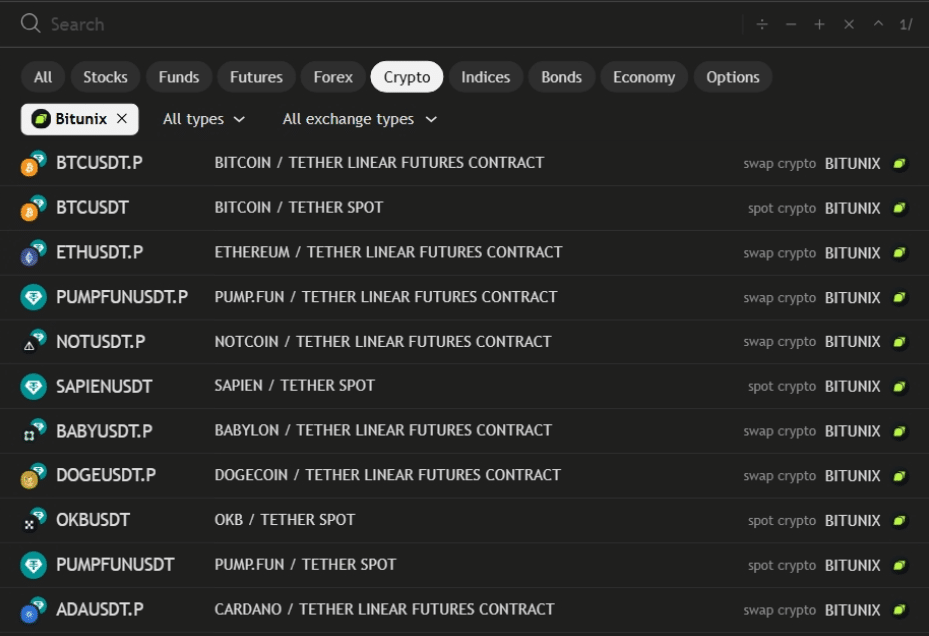Choose the ETHUSDT.P symbol
The height and width of the screenshot is (636, 929).
[464, 253]
